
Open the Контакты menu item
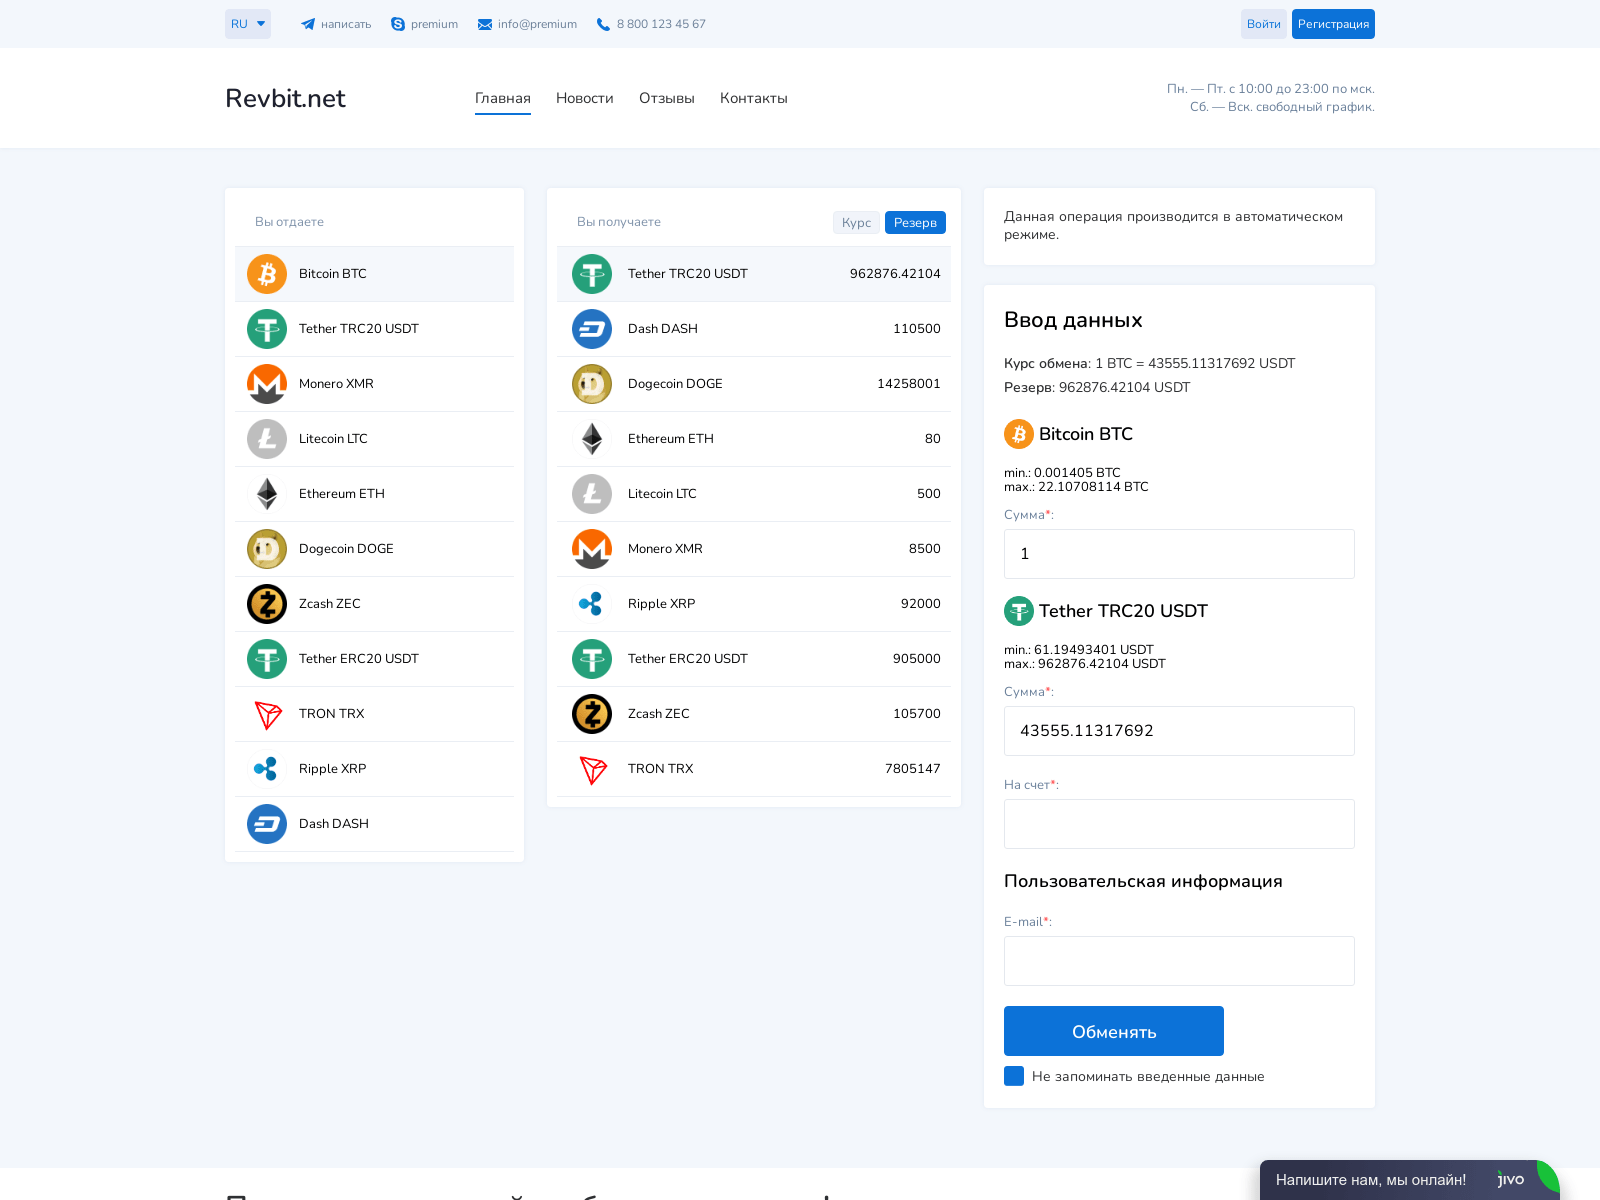(754, 98)
